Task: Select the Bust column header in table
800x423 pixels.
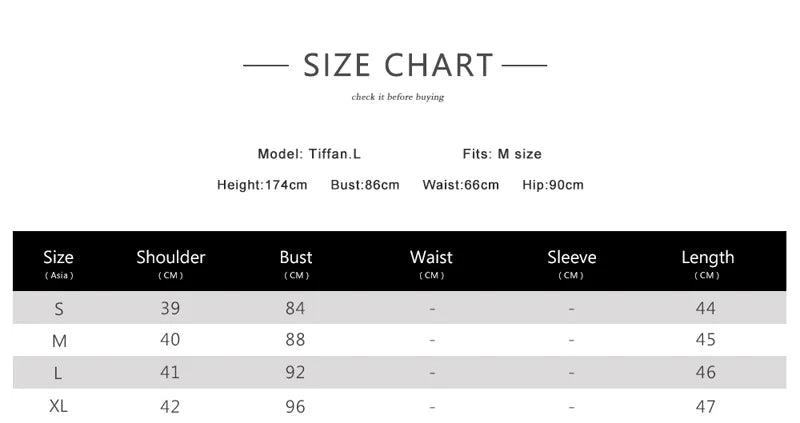Action: click(x=296, y=263)
